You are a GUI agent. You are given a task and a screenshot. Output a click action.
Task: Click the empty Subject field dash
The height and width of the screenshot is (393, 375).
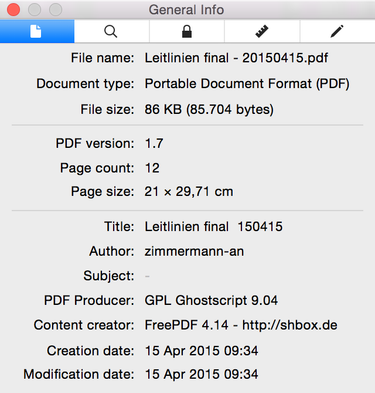(x=147, y=276)
